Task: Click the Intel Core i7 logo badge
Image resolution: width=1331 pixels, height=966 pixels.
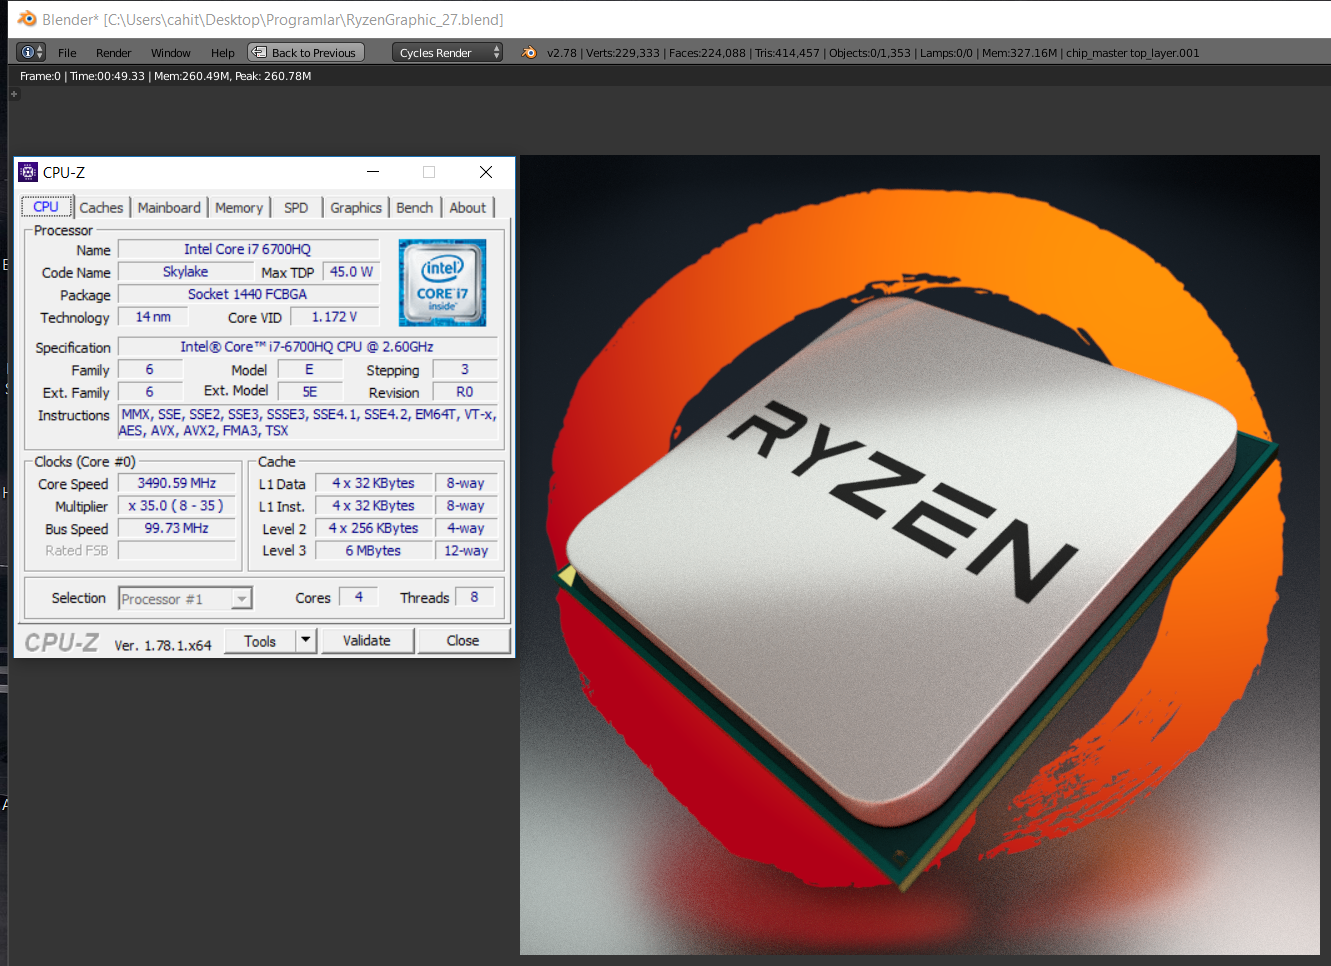Action: (442, 283)
